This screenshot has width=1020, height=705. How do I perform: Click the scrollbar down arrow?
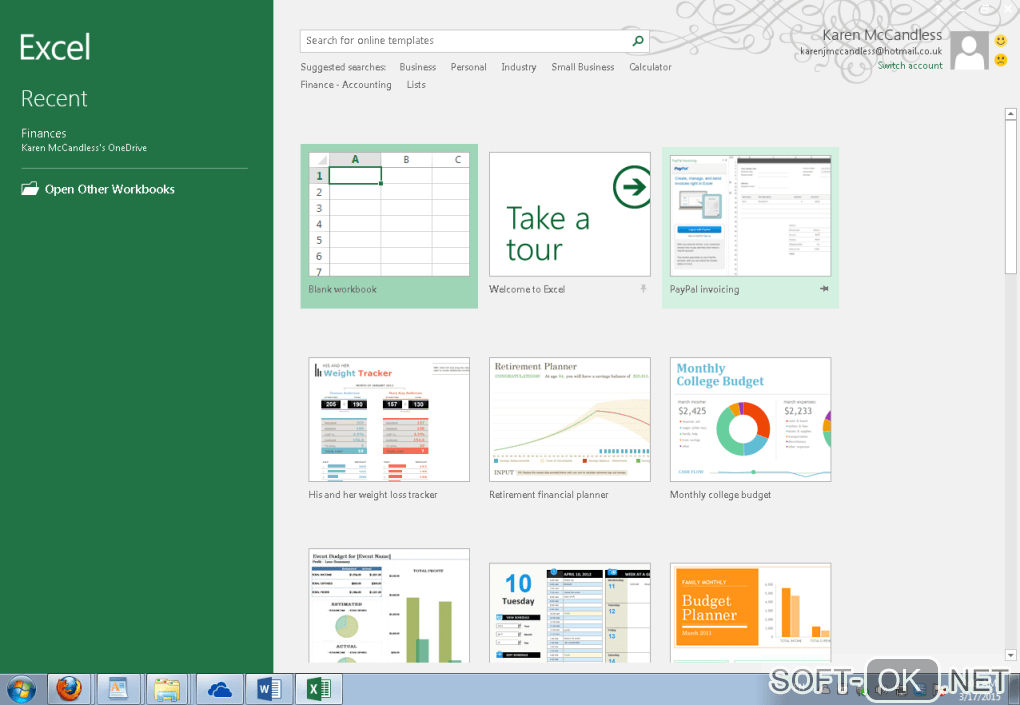(x=1010, y=655)
